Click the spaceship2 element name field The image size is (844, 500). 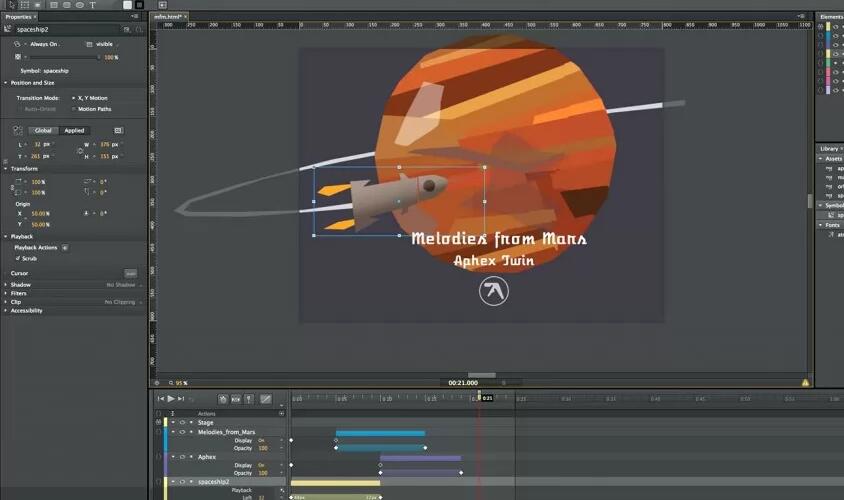point(67,30)
